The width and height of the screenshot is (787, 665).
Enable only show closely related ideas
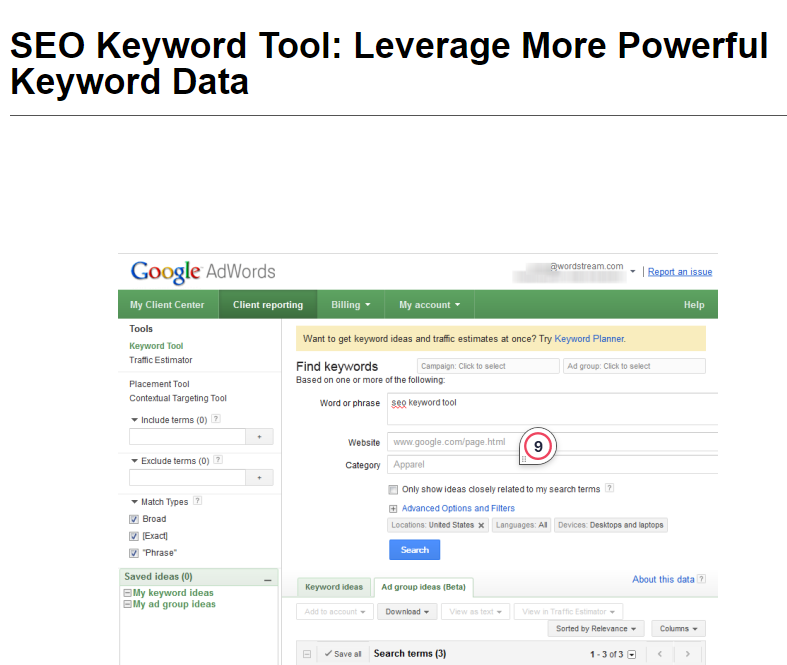(x=393, y=489)
